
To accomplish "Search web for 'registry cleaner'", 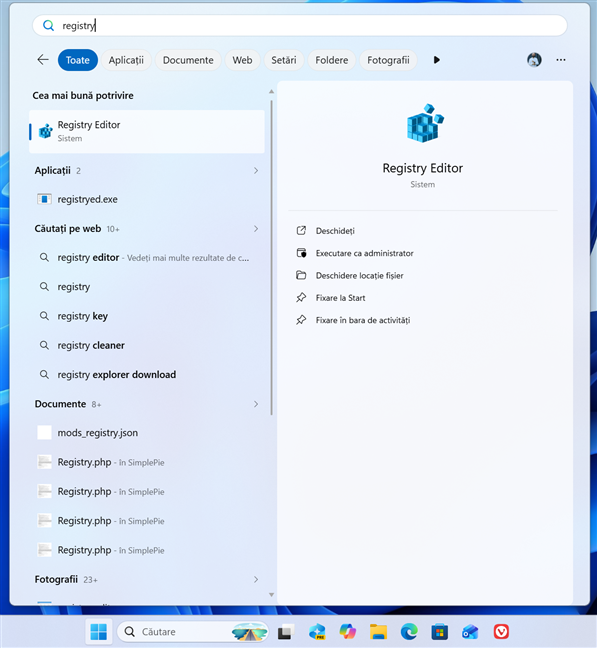I will pyautogui.click(x=147, y=345).
